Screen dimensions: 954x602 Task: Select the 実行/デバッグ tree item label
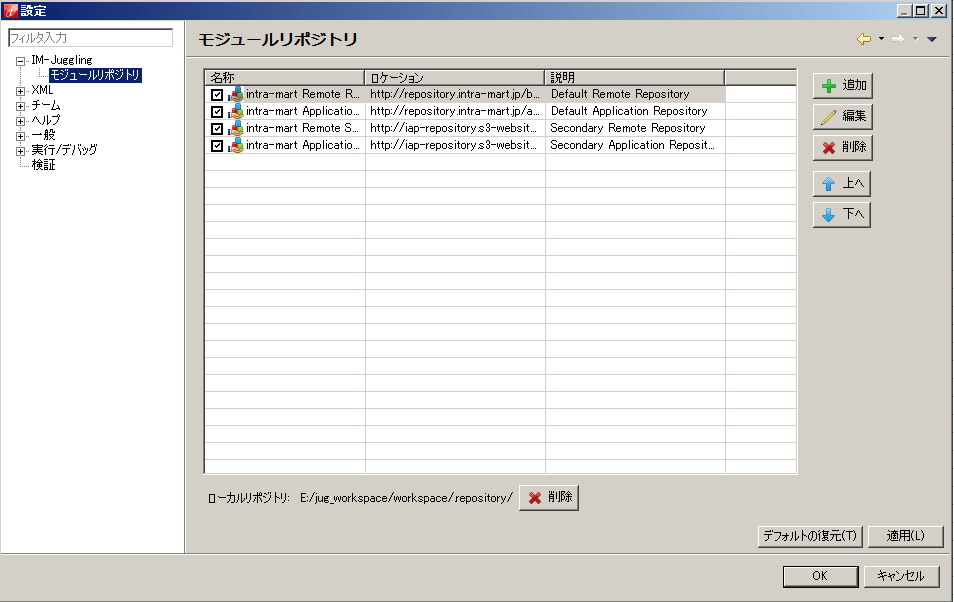(x=64, y=150)
